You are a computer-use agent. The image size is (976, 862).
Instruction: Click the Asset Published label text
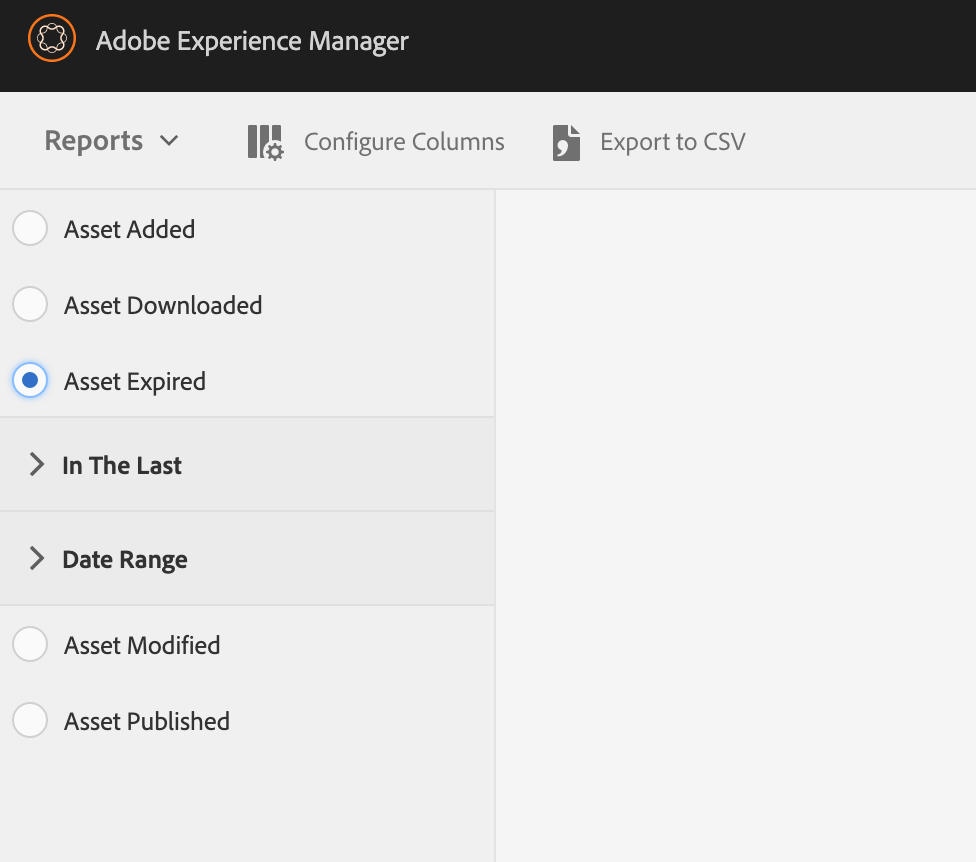point(147,721)
